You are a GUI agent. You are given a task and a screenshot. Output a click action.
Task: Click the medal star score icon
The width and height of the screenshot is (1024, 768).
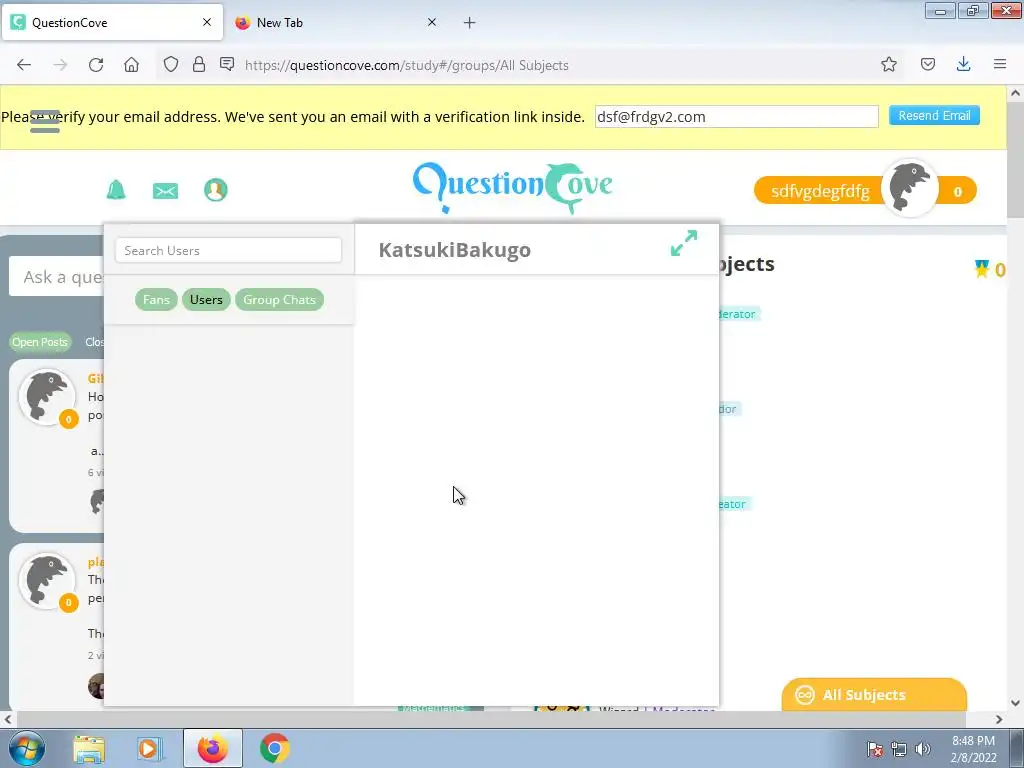[981, 268]
